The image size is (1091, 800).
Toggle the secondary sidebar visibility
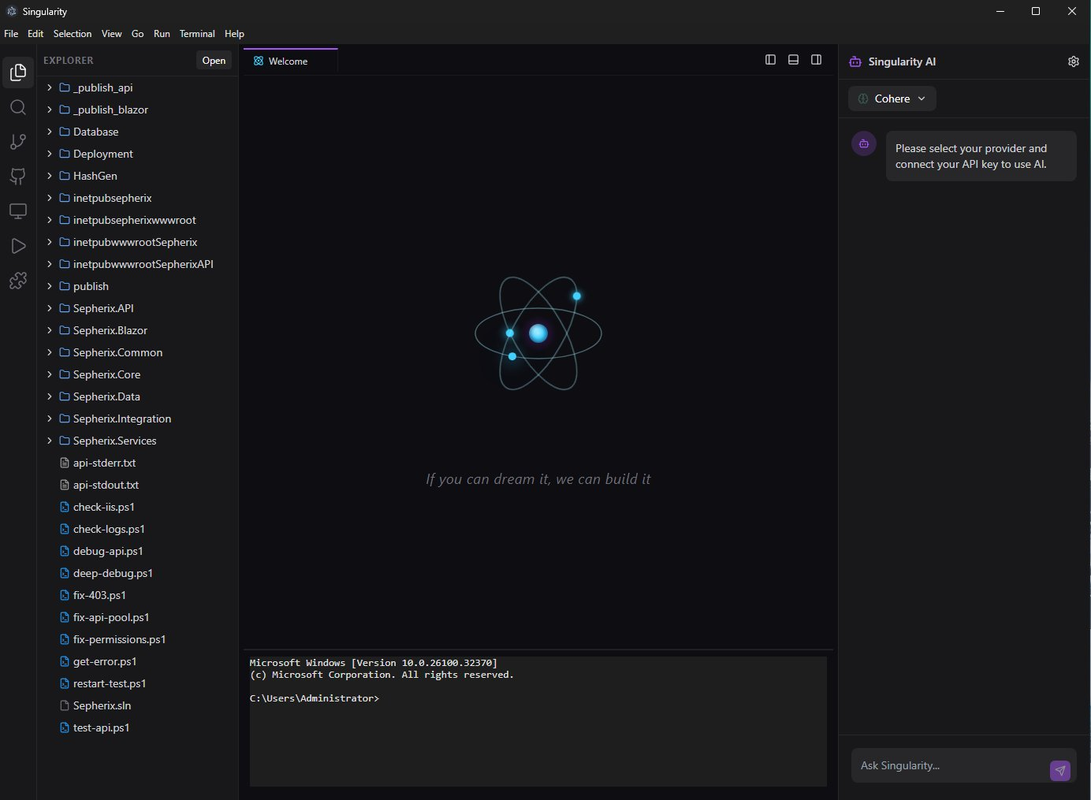pyautogui.click(x=816, y=59)
